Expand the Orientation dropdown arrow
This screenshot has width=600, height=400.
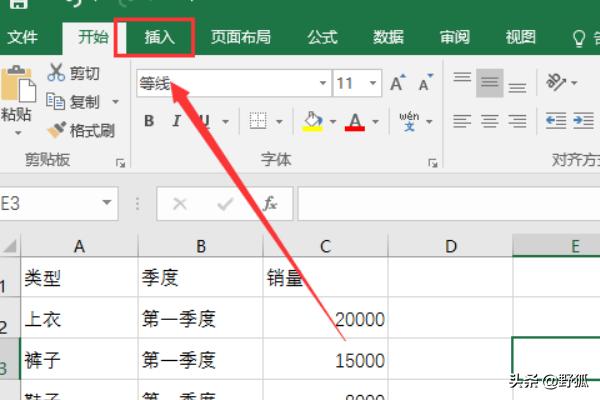tap(574, 83)
